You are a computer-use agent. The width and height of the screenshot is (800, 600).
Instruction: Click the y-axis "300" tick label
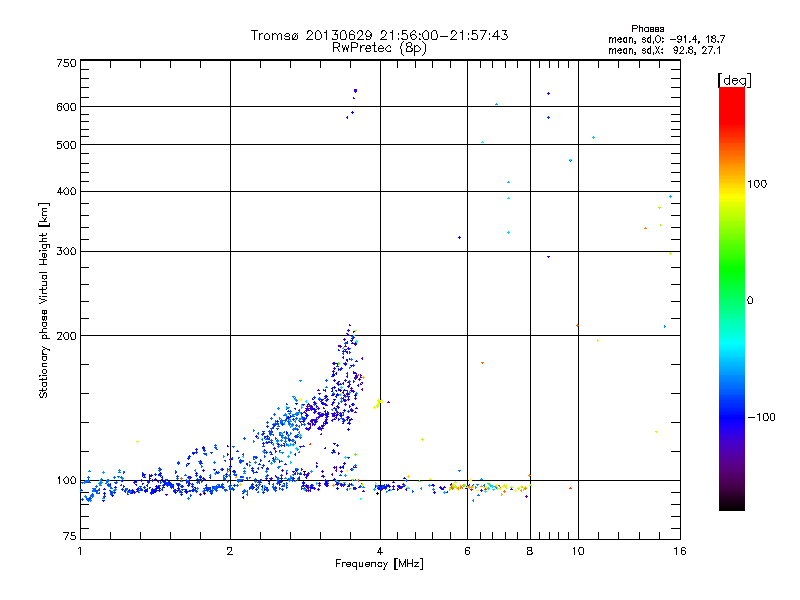point(67,251)
